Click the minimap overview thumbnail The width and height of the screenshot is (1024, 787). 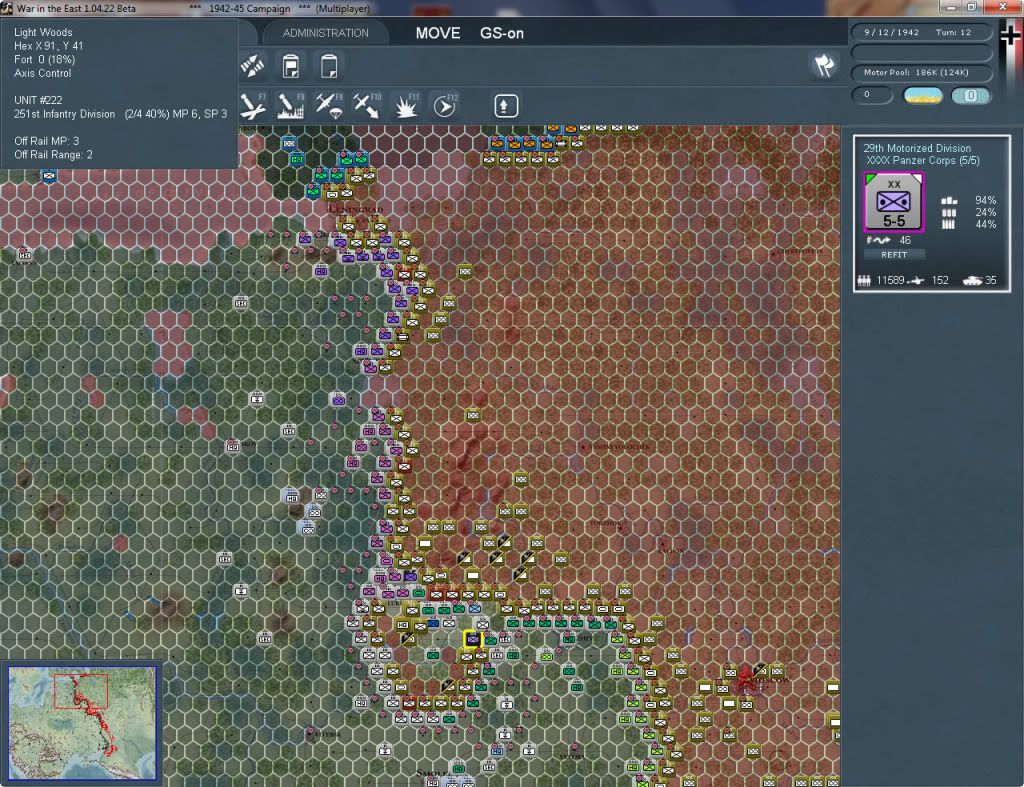[82, 722]
